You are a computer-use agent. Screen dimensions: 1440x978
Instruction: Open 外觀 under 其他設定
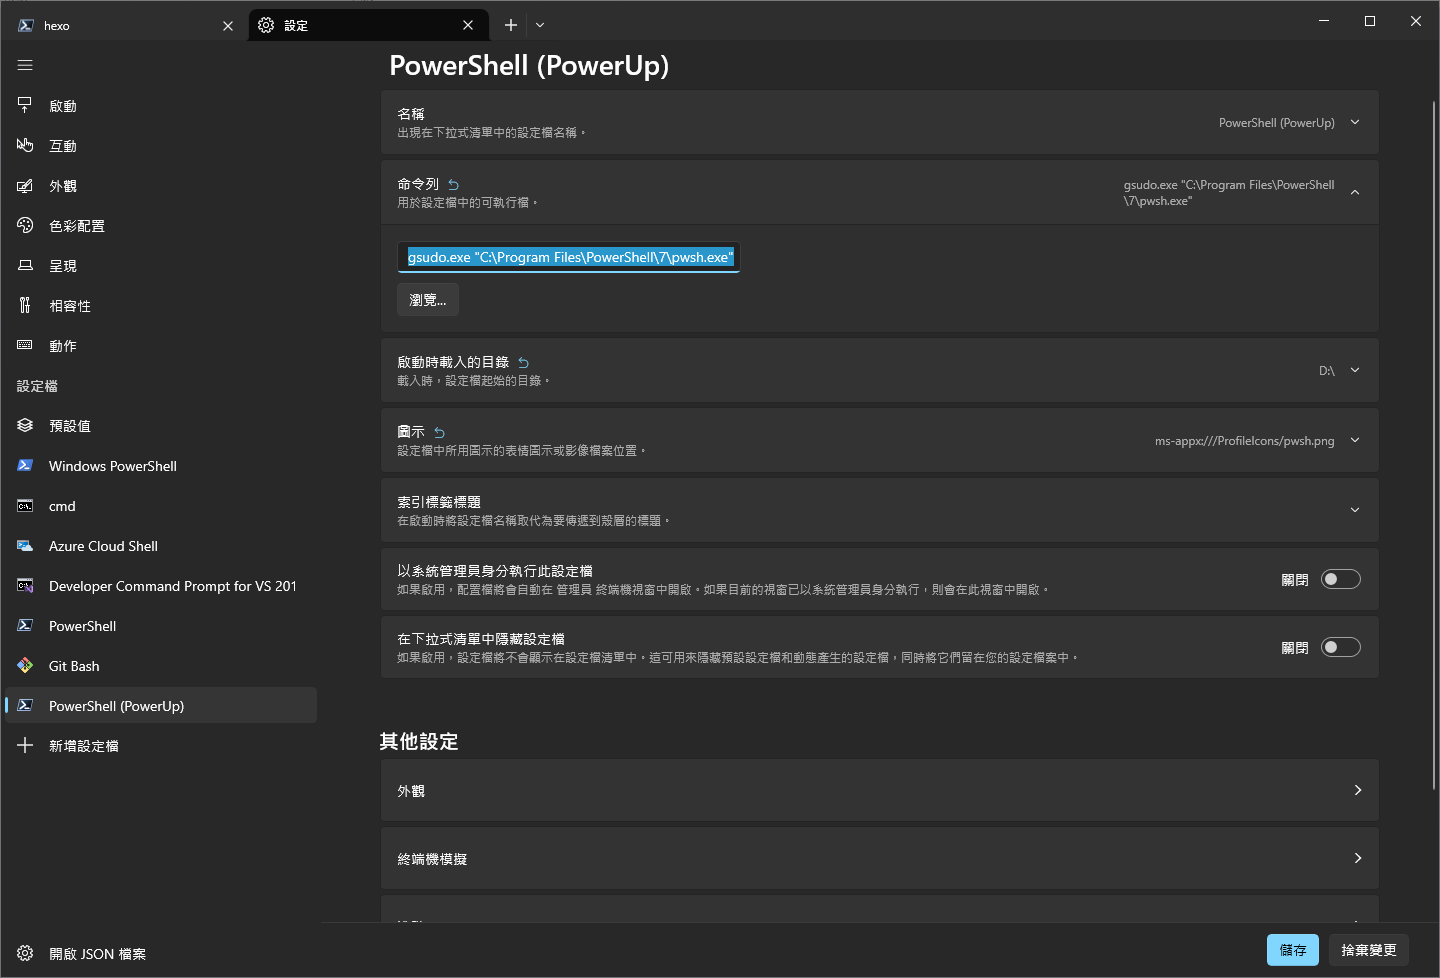880,790
